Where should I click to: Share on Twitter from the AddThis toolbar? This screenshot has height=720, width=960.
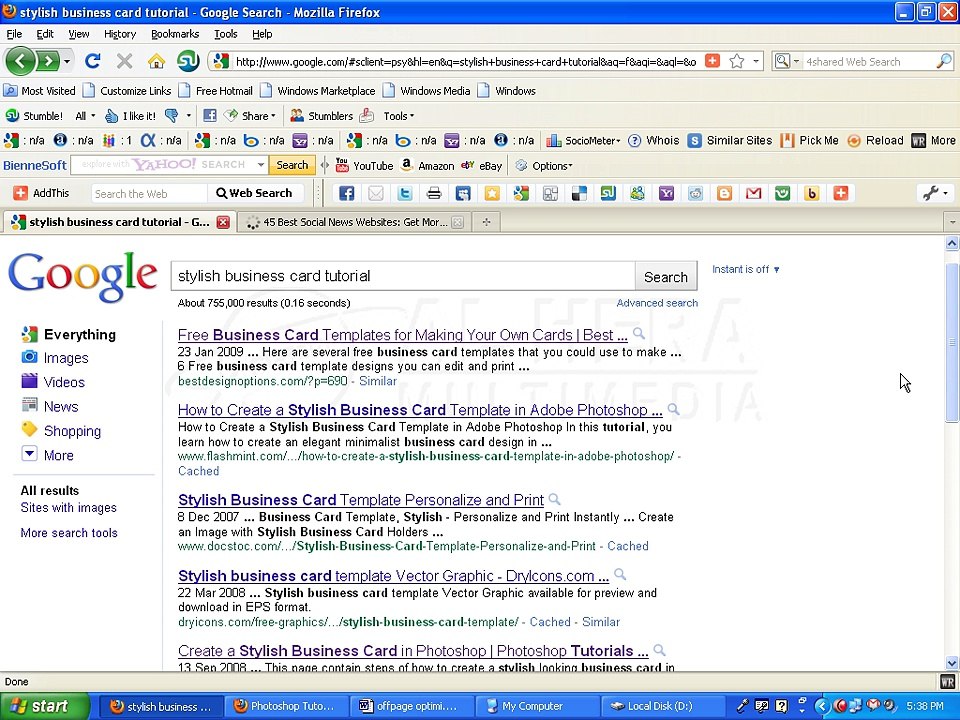click(405, 193)
